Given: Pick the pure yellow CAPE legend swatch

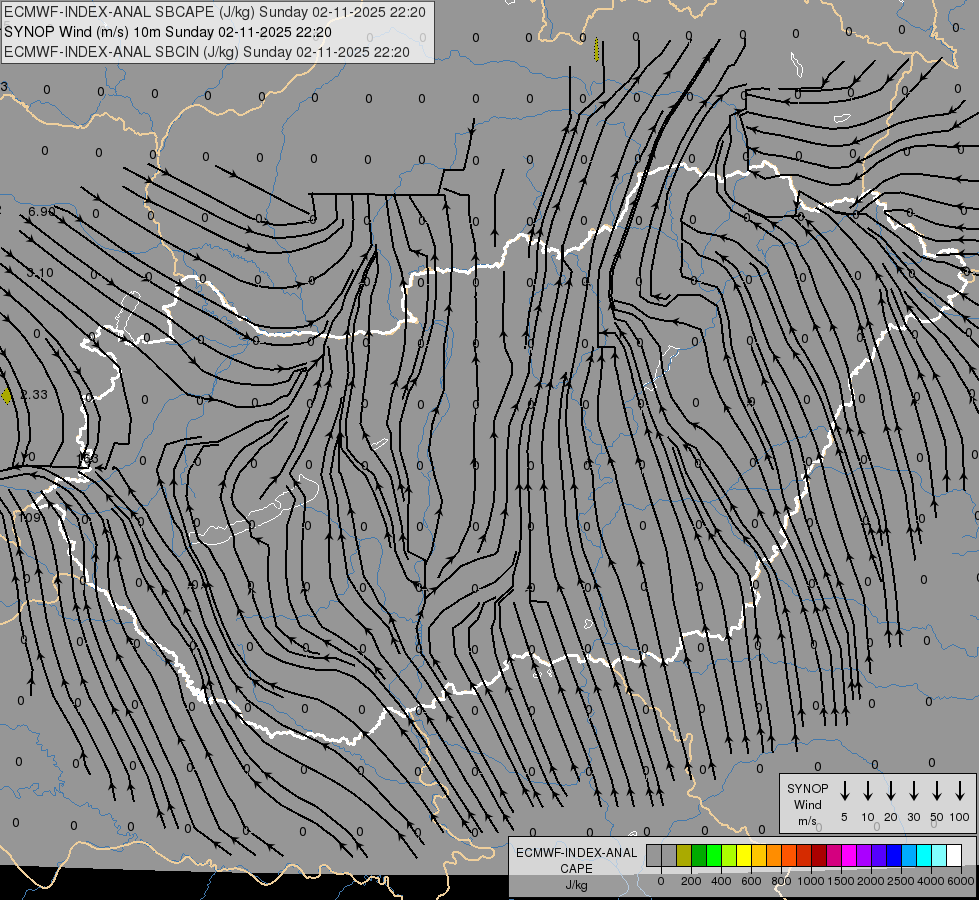Looking at the screenshot, I should (x=744, y=855).
